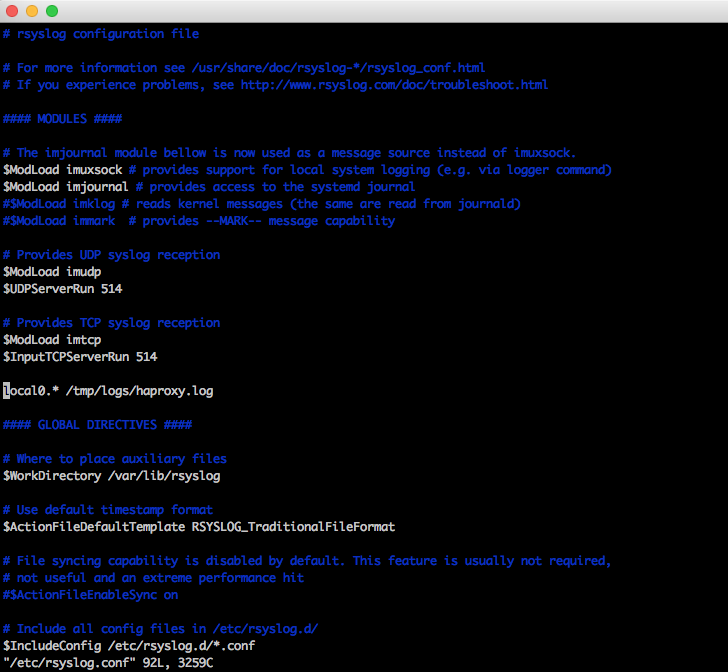Click the '$WorkDirectory /var/lib/rsyslog' line

coord(111,476)
